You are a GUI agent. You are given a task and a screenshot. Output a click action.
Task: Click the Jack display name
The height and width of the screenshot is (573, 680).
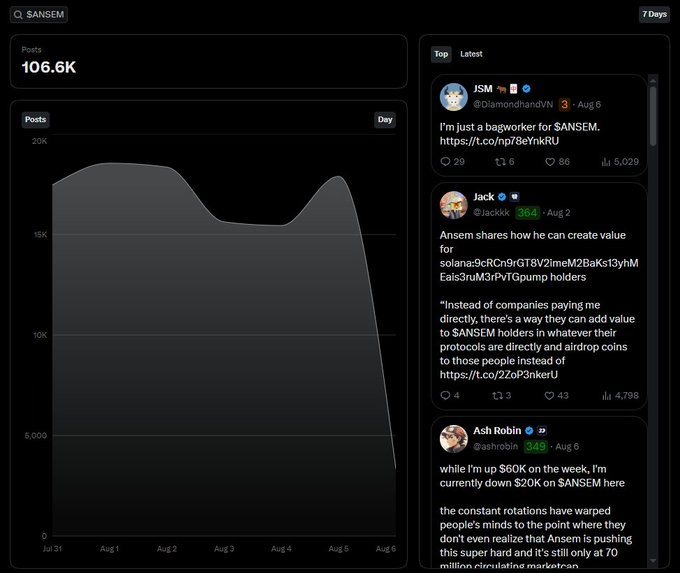484,197
